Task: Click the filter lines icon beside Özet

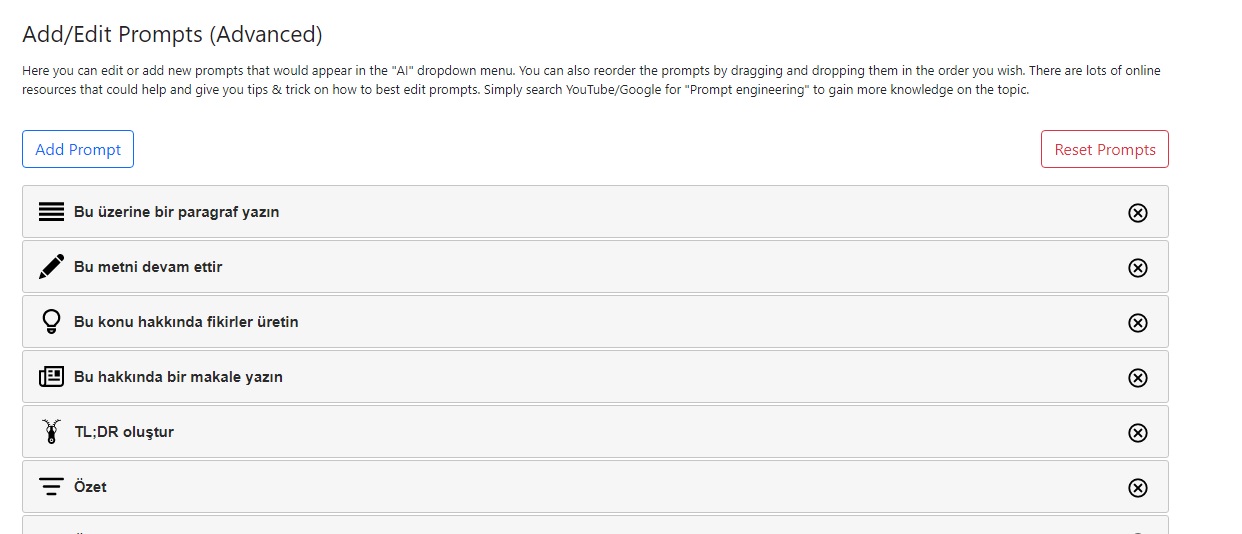Action: point(51,487)
